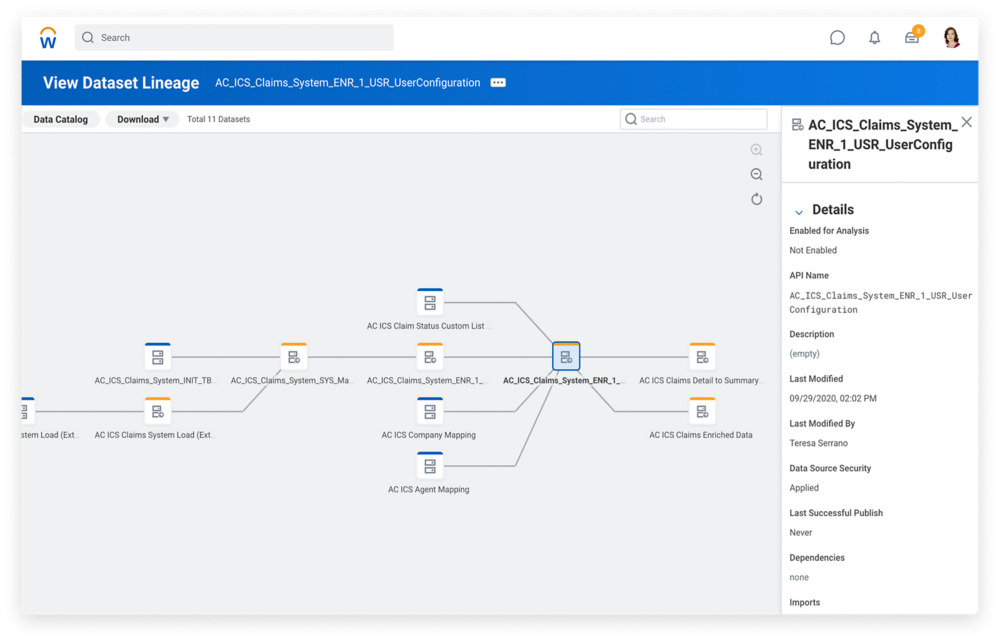This screenshot has width=1000, height=642.
Task: Select the highlighted AC_ICS_Claims_System_ENR_1 node
Action: click(x=566, y=356)
